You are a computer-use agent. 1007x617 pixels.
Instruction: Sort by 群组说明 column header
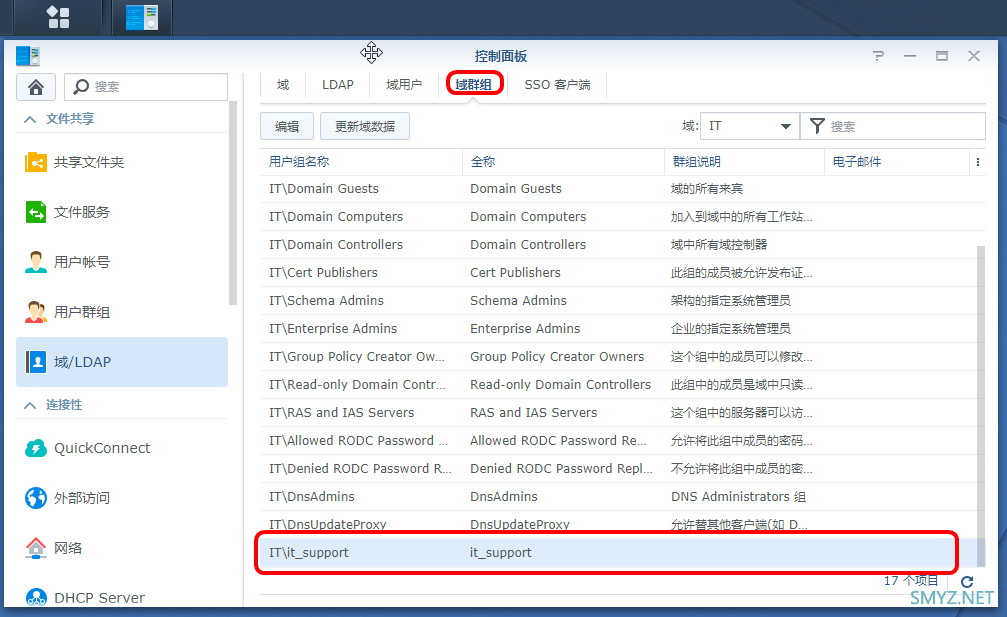744,162
